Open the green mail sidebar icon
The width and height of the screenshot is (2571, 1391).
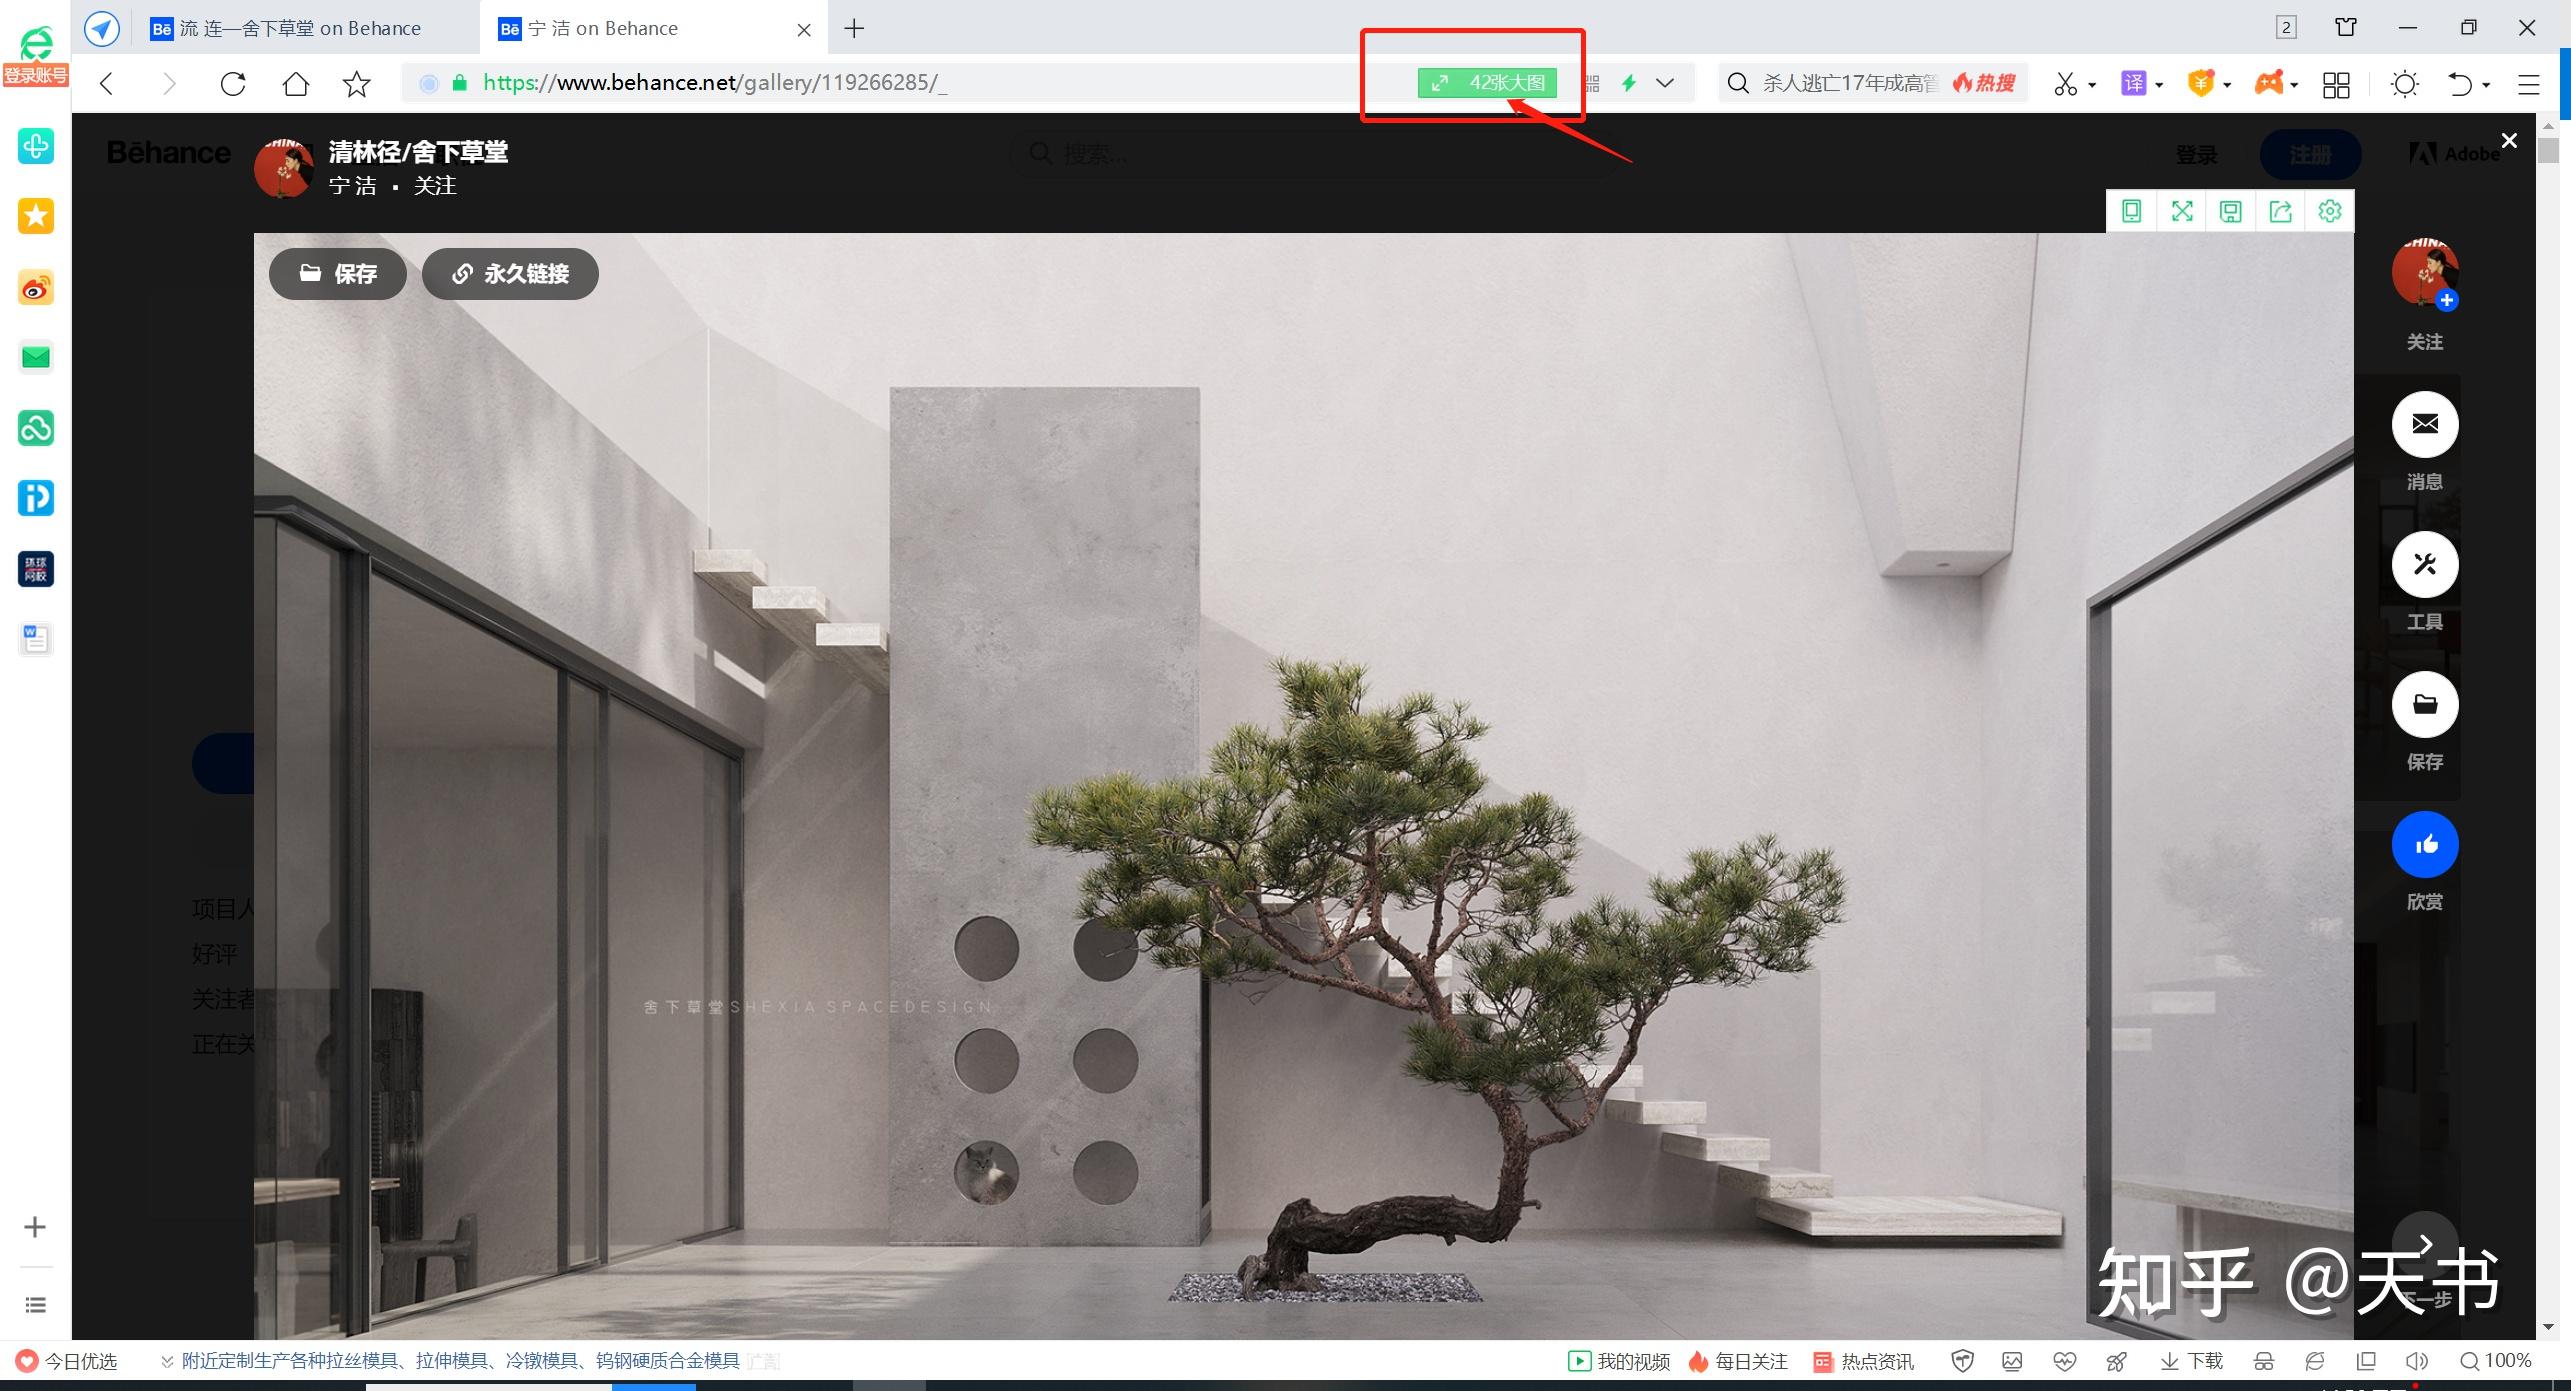[36, 357]
